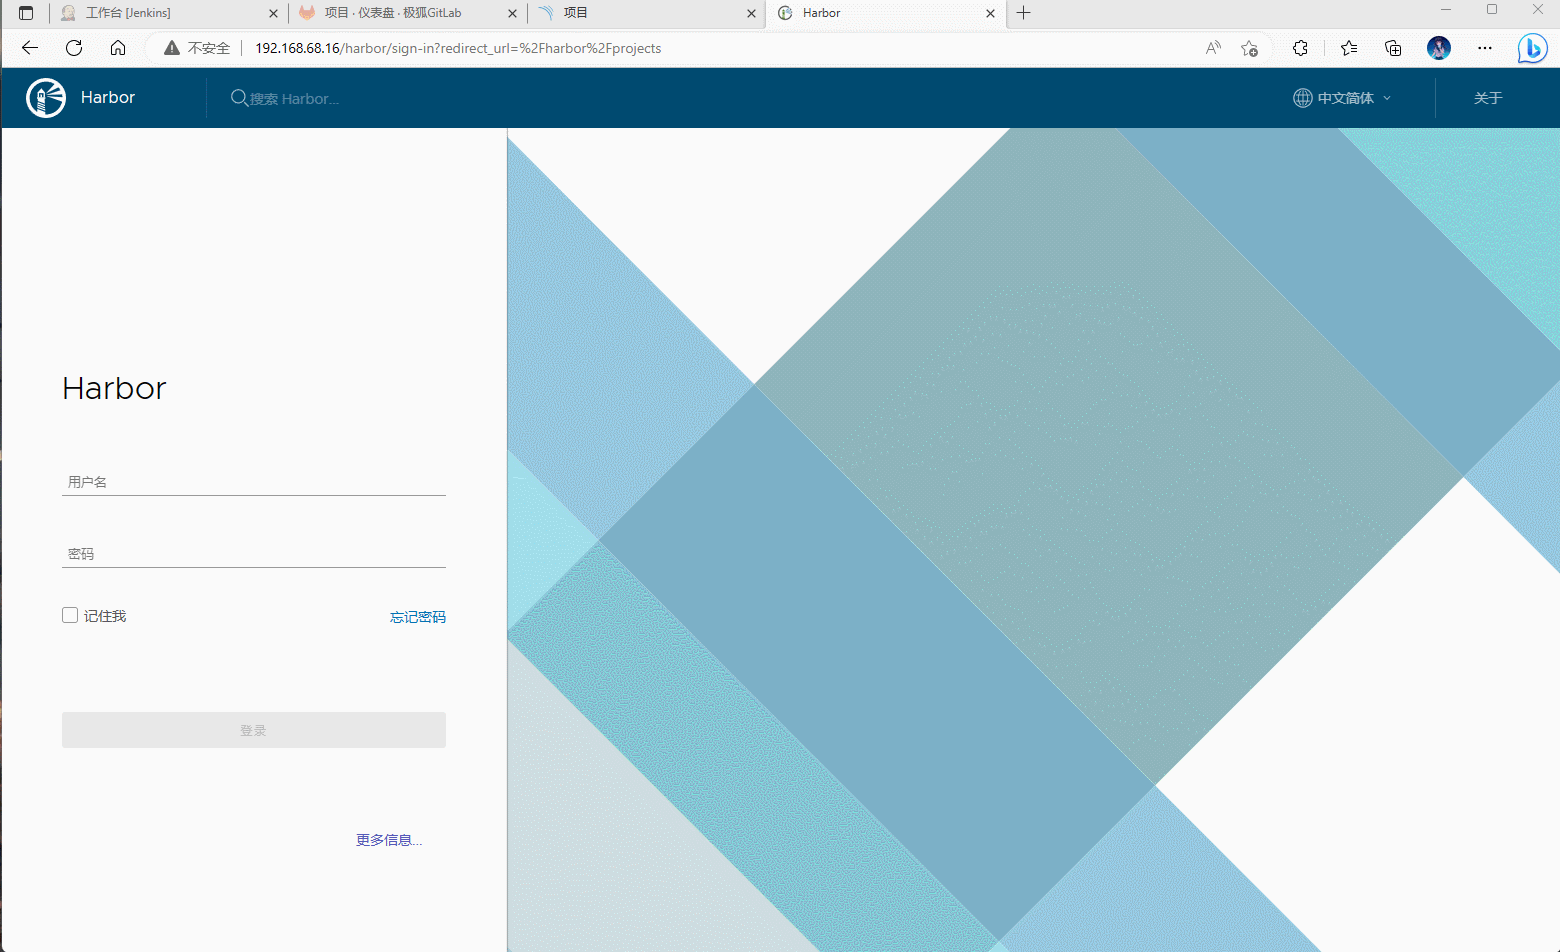Click the 搜索 Harbor search box

point(295,99)
